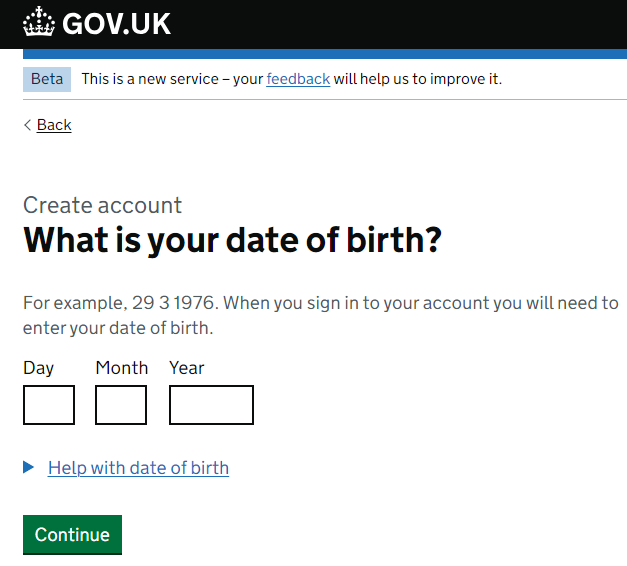Open Help with date of birth details

[x=138, y=468]
